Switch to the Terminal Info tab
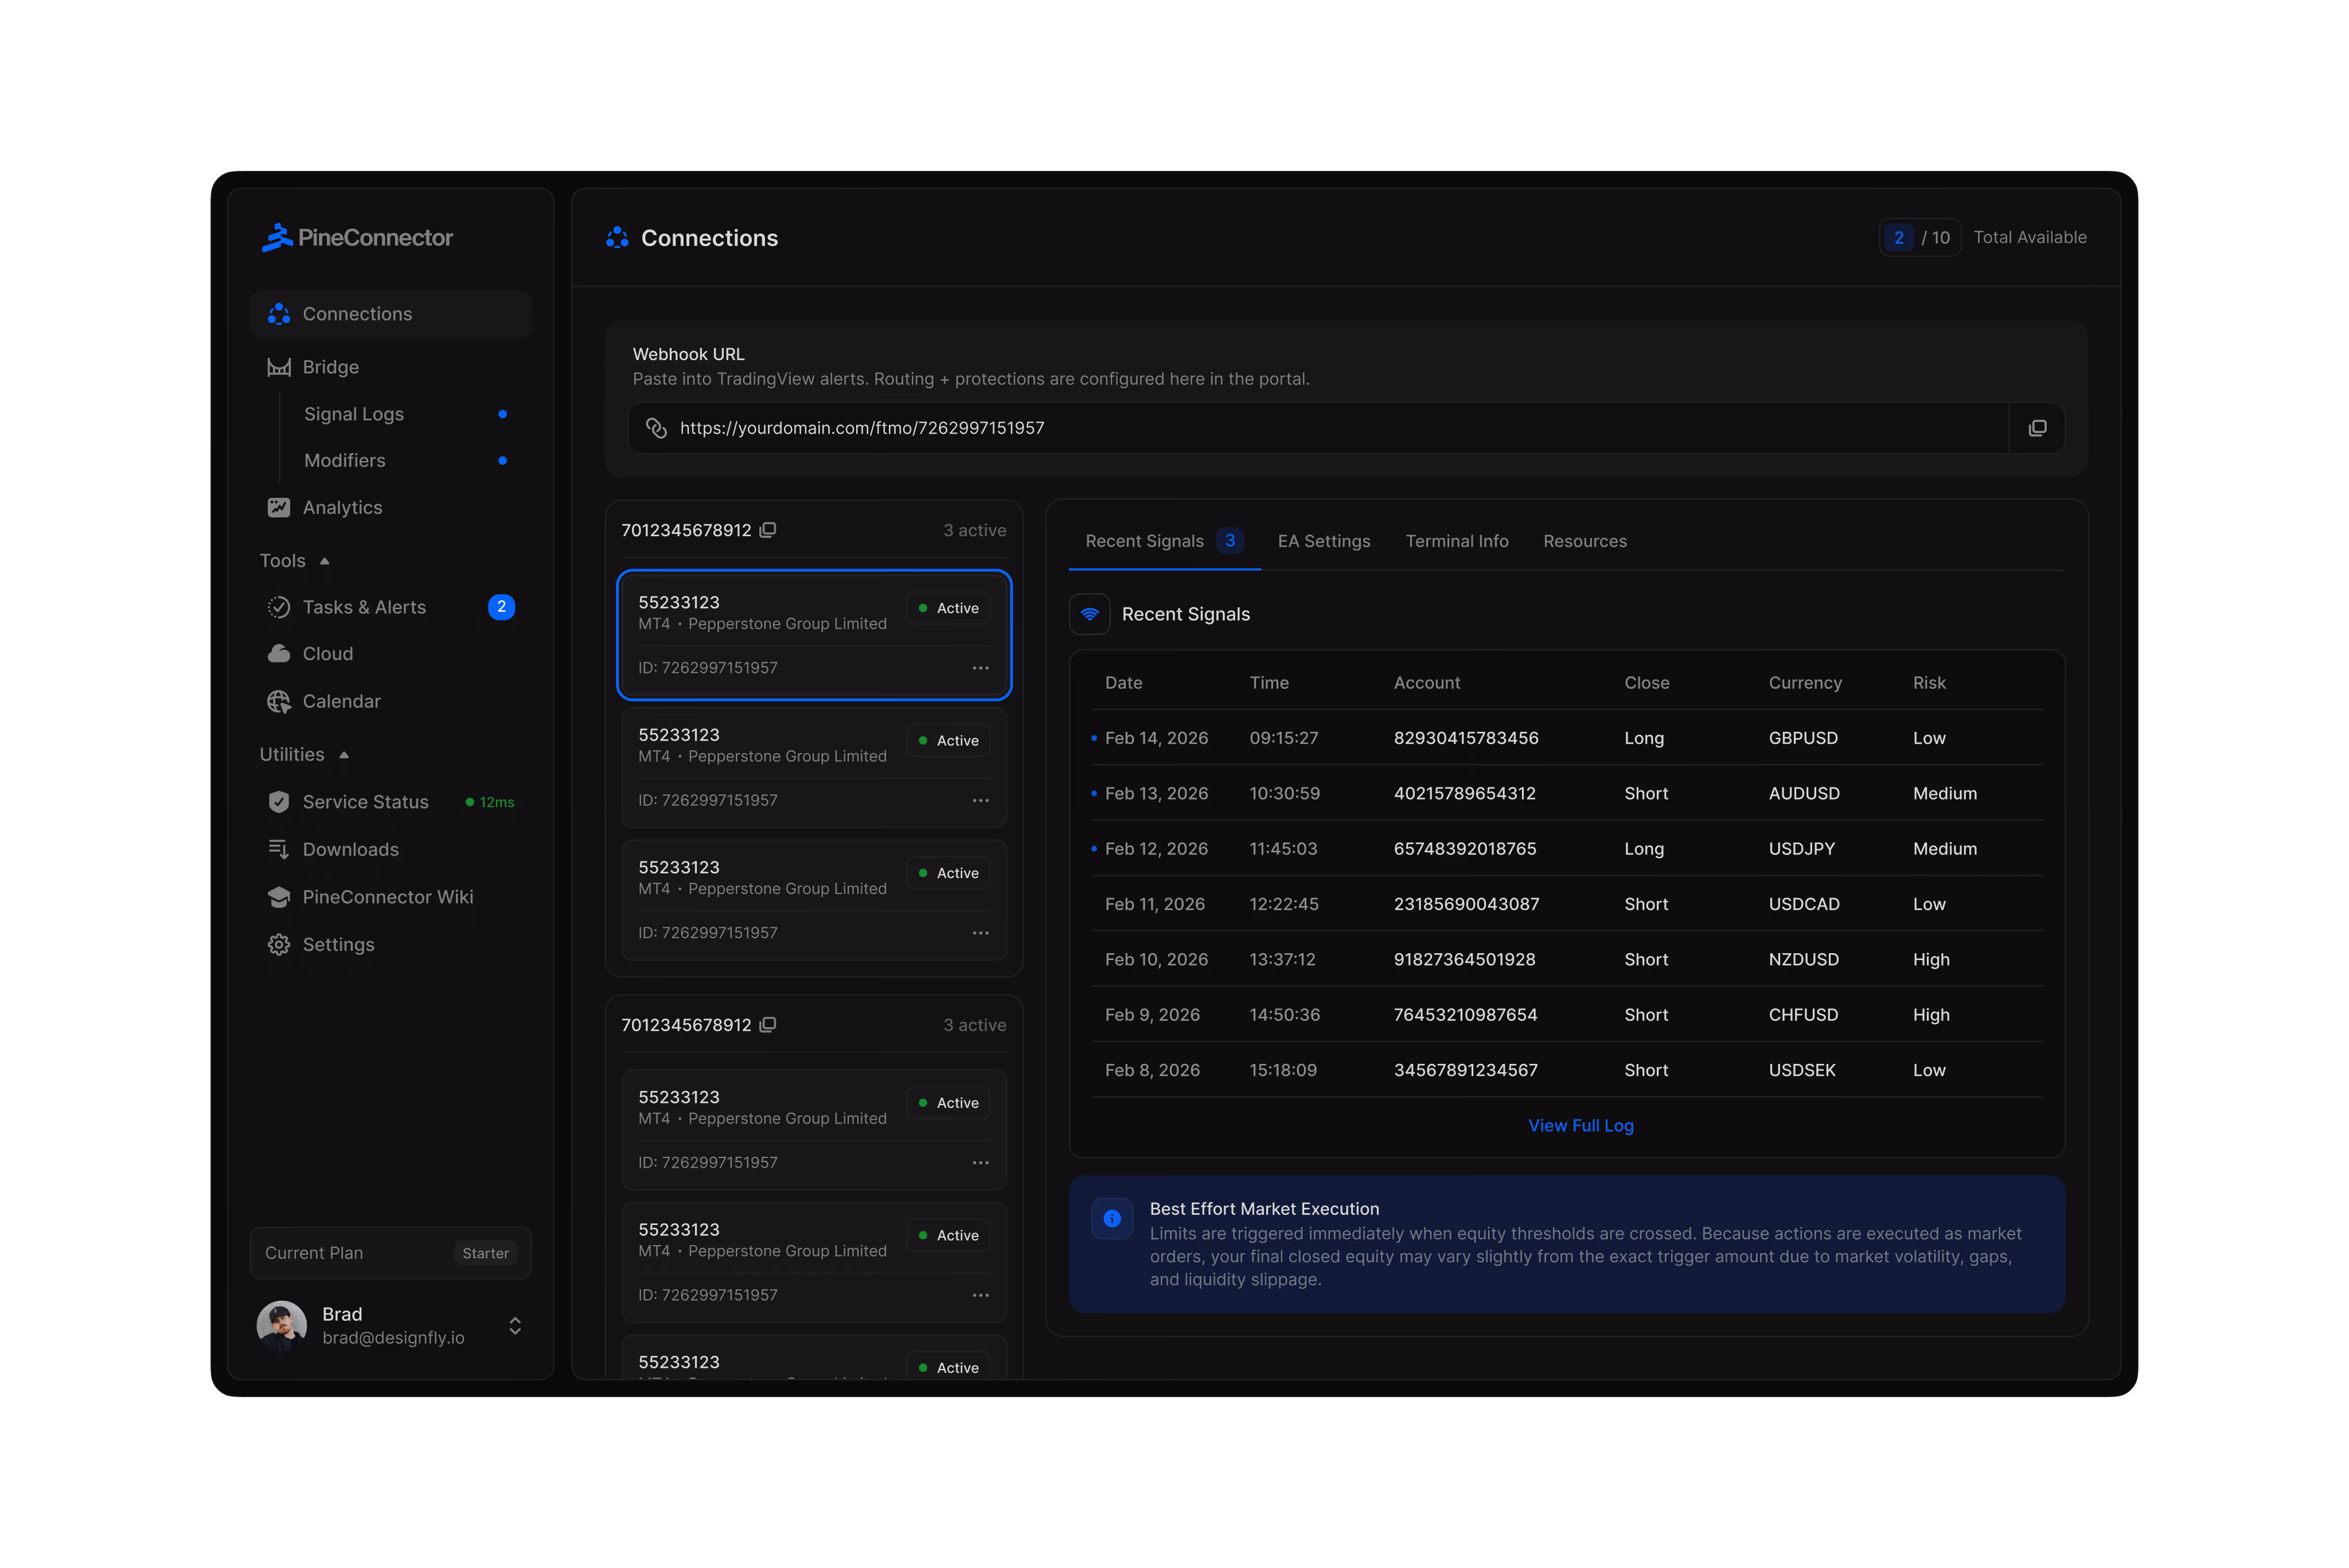The height and width of the screenshot is (1568, 2349). [x=1456, y=541]
